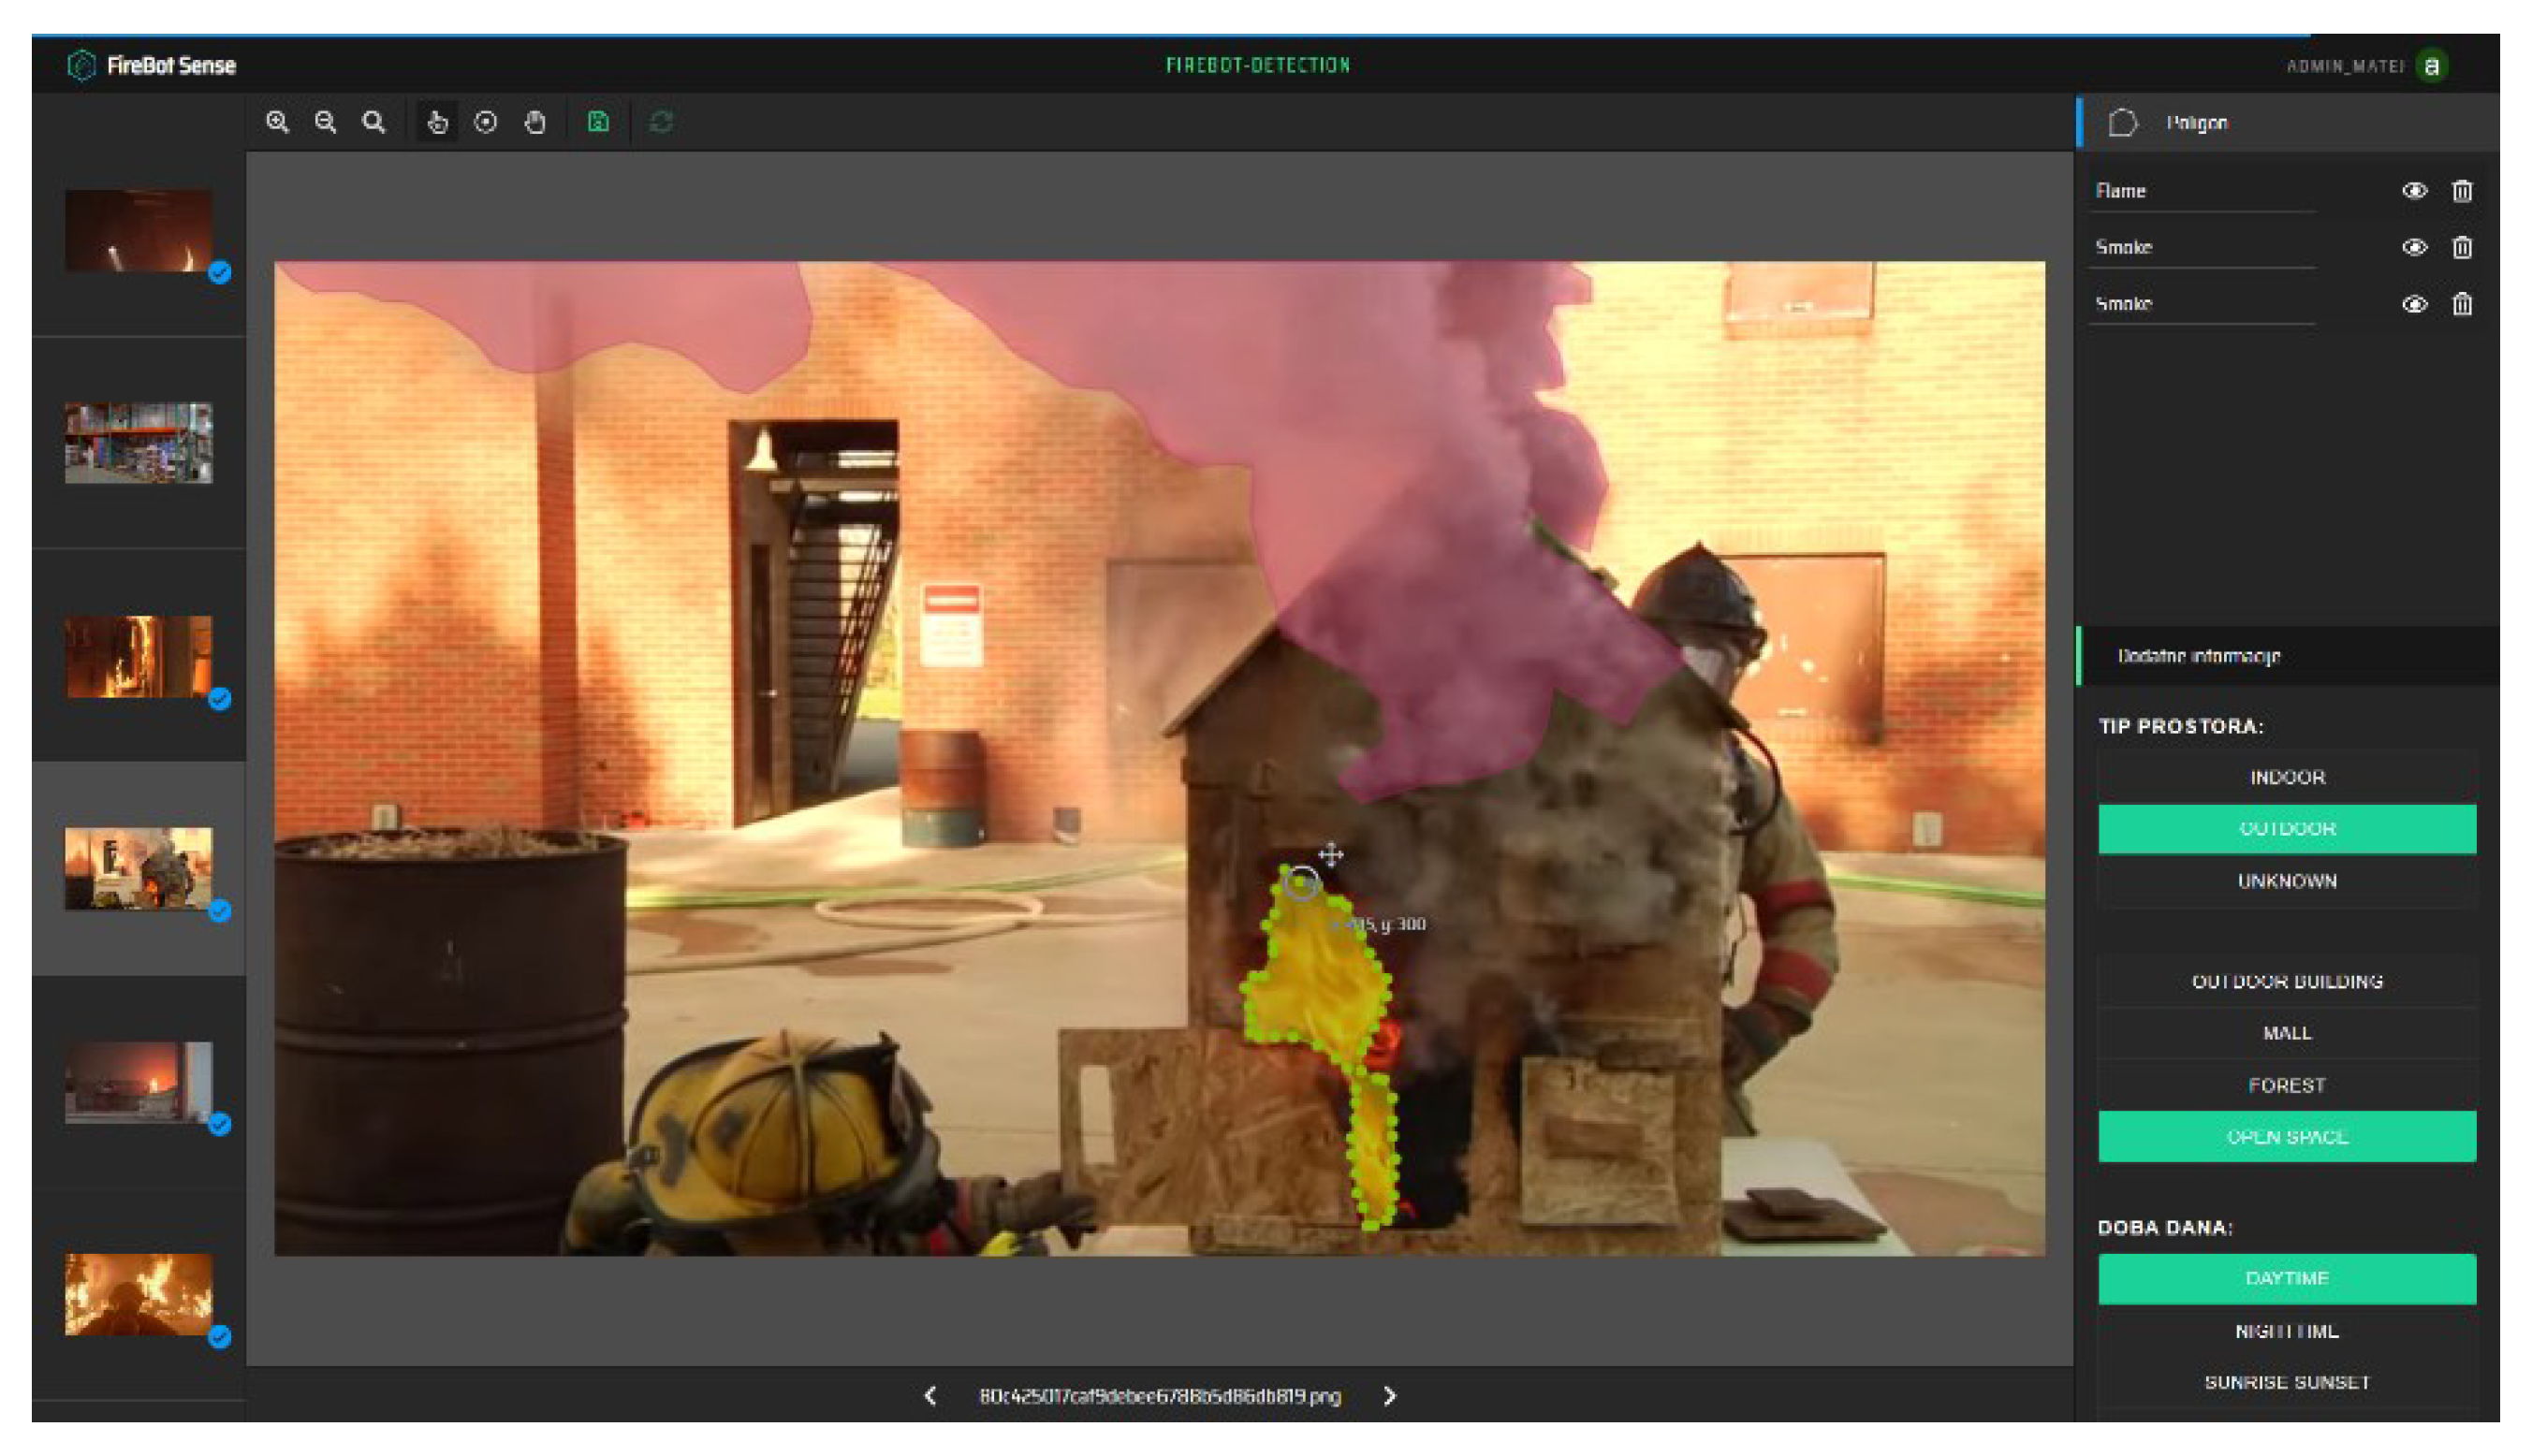This screenshot has height=1456, width=2532.
Task: Toggle visibility of second Smoke annotation
Action: (x=2414, y=304)
